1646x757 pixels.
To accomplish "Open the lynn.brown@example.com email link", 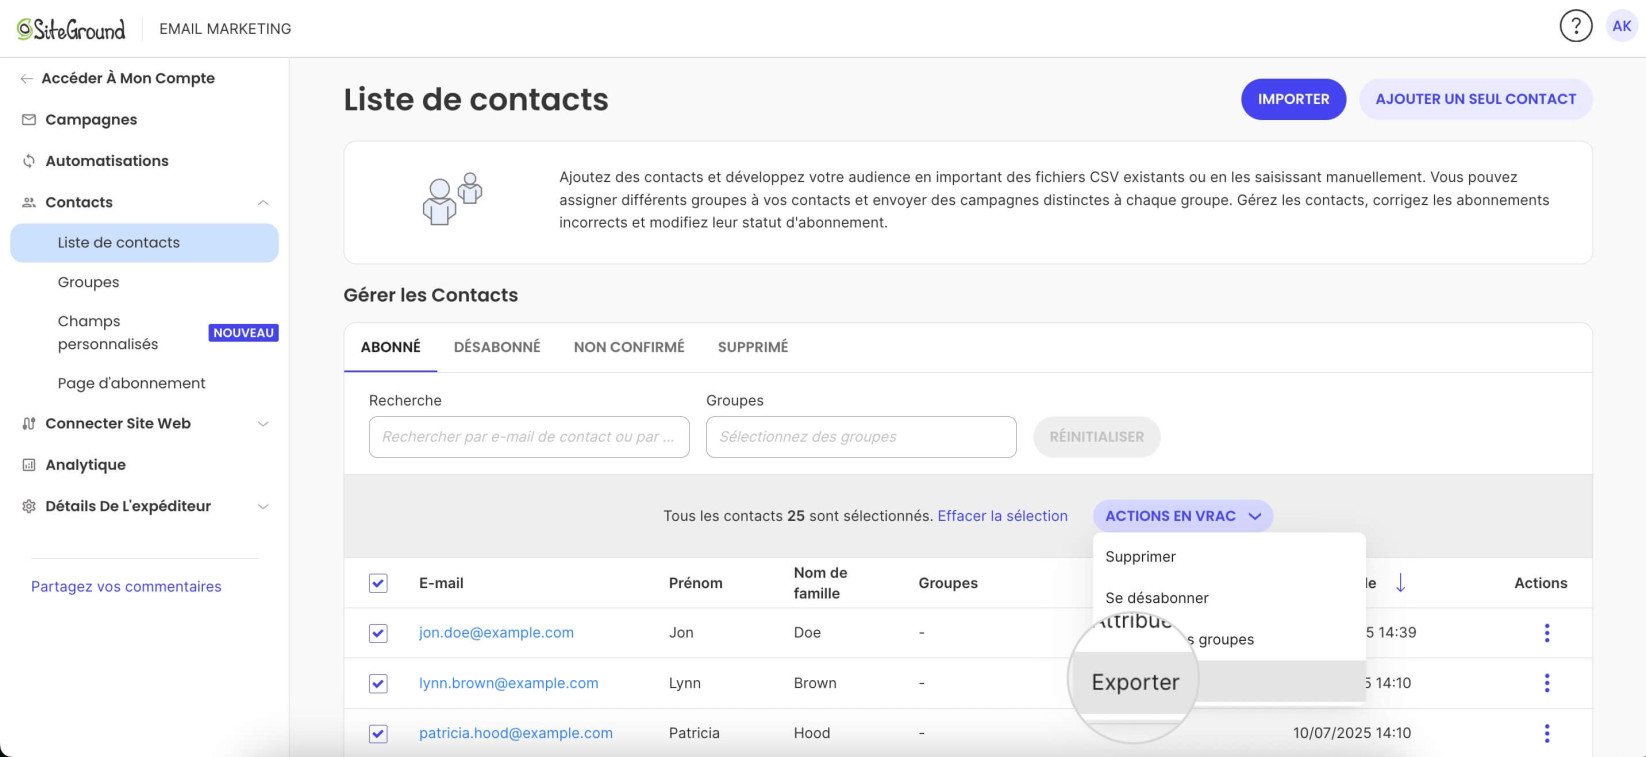I will [x=508, y=683].
